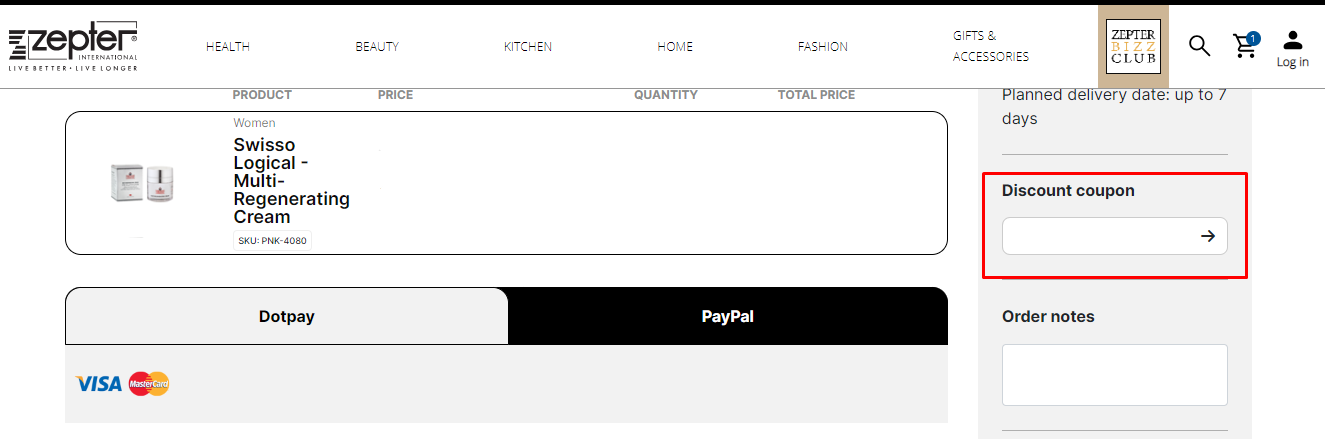Open Gifts & Accessories menu

tap(991, 46)
